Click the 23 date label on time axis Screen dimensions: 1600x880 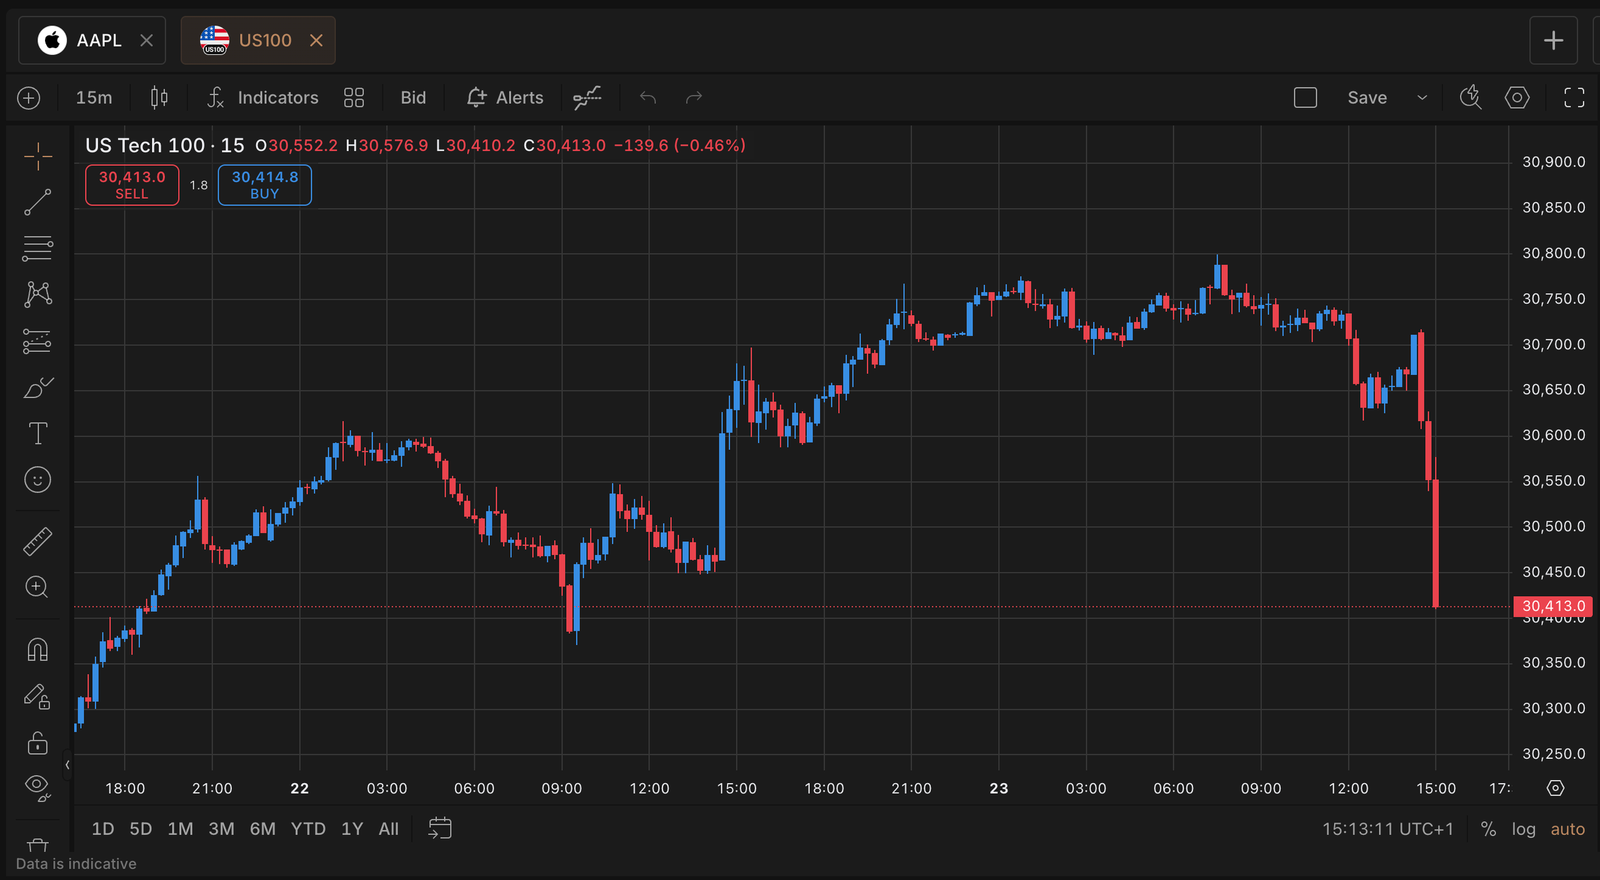(999, 788)
